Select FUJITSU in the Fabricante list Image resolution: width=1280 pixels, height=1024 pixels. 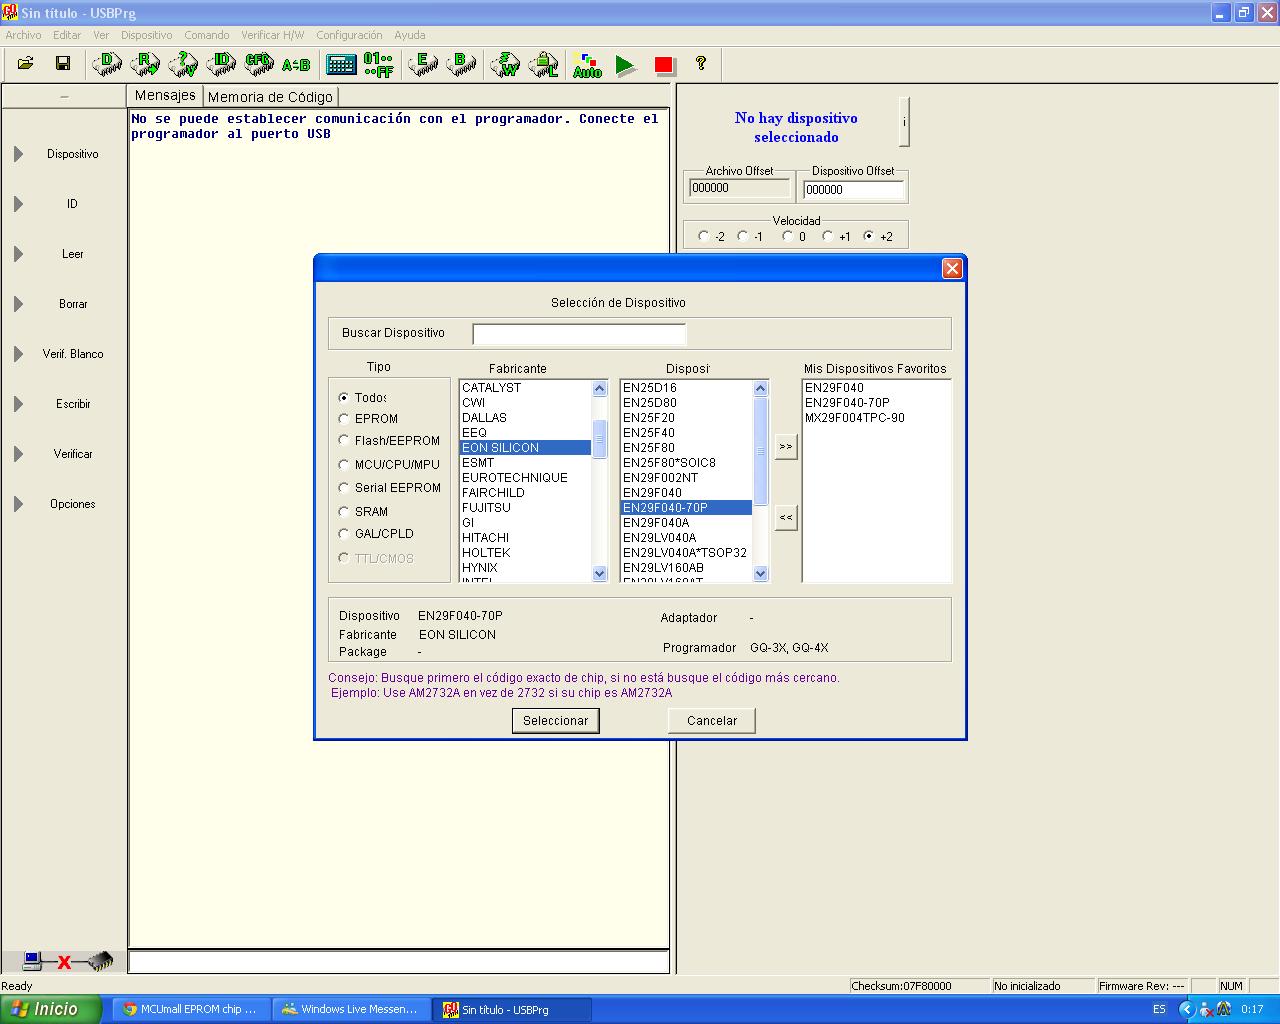pyautogui.click(x=525, y=508)
